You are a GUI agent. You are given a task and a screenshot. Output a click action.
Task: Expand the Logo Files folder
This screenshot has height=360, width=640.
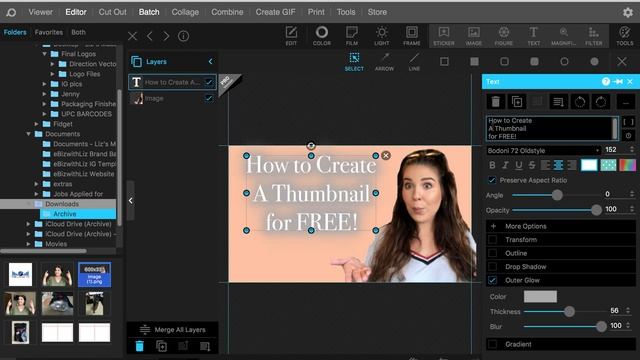click(x=52, y=74)
